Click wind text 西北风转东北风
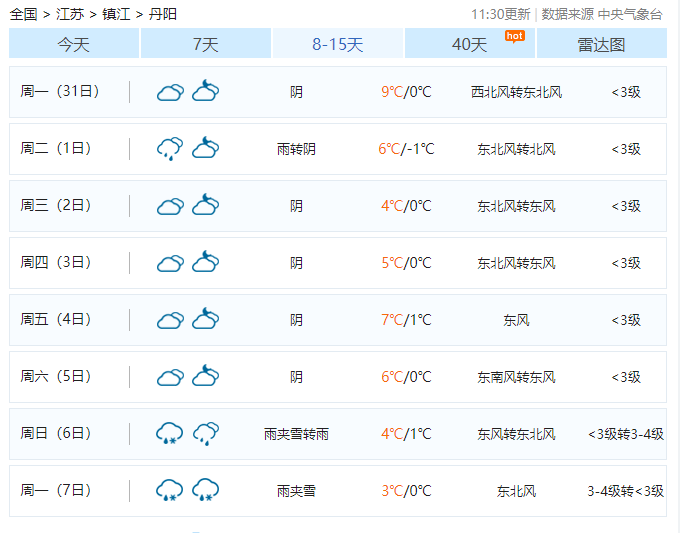This screenshot has width=680, height=533. pyautogui.click(x=517, y=92)
